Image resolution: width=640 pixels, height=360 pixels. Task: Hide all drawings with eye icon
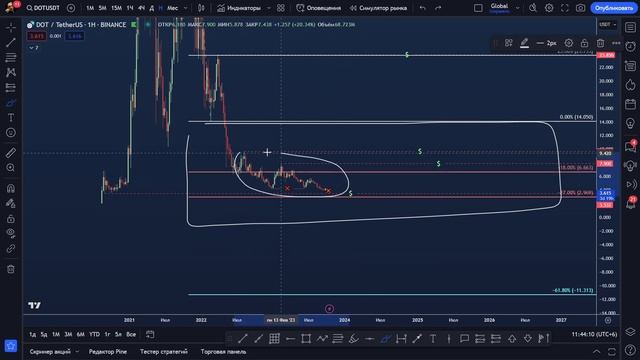11,233
